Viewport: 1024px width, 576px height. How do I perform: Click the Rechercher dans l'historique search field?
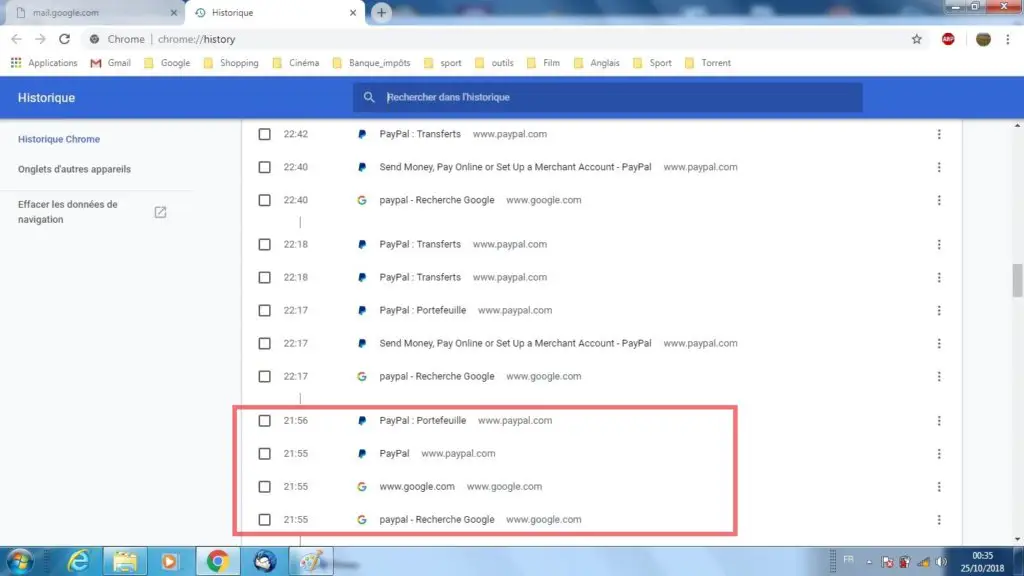pos(607,97)
